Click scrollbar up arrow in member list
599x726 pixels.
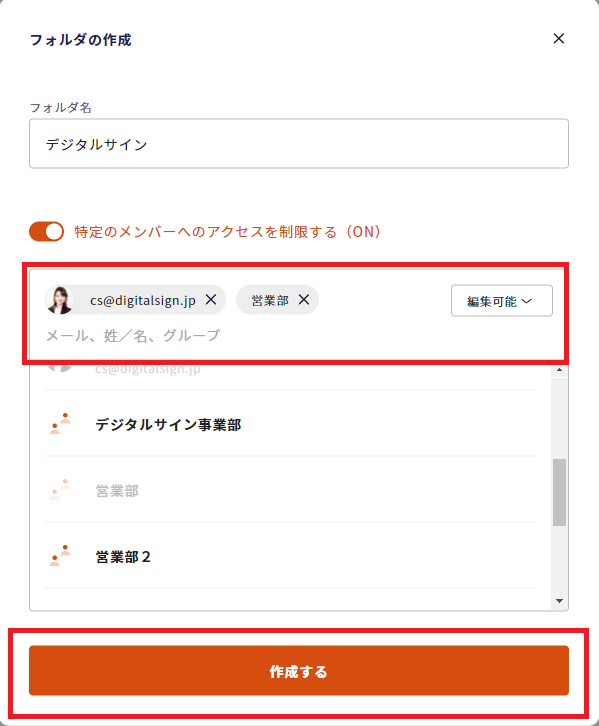(559, 370)
